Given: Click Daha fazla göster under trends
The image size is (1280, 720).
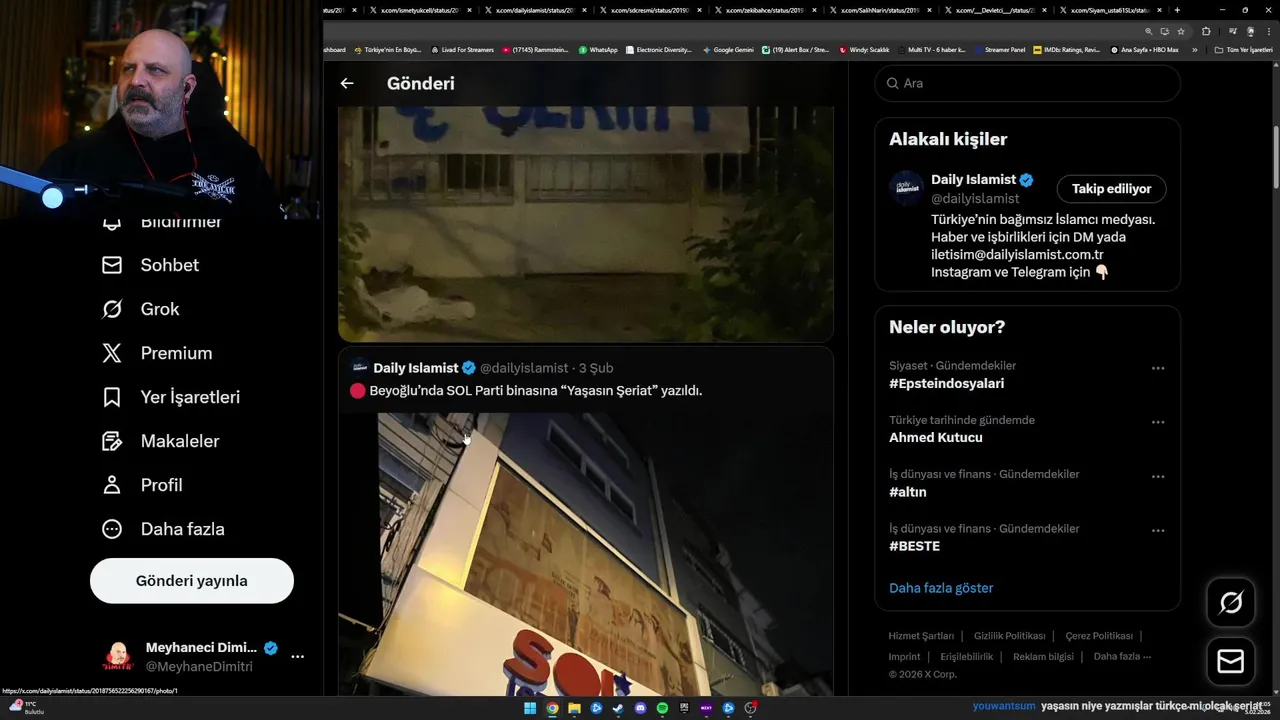Looking at the screenshot, I should tap(941, 588).
